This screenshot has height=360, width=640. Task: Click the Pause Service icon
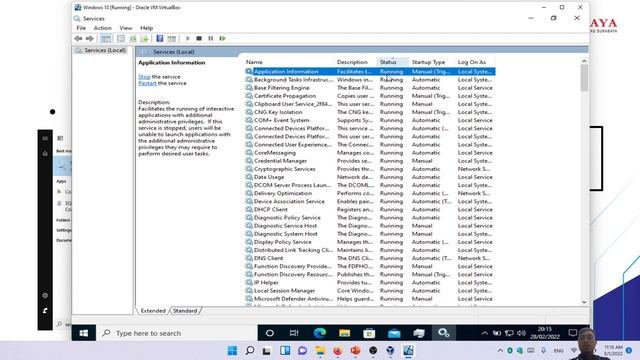point(211,38)
